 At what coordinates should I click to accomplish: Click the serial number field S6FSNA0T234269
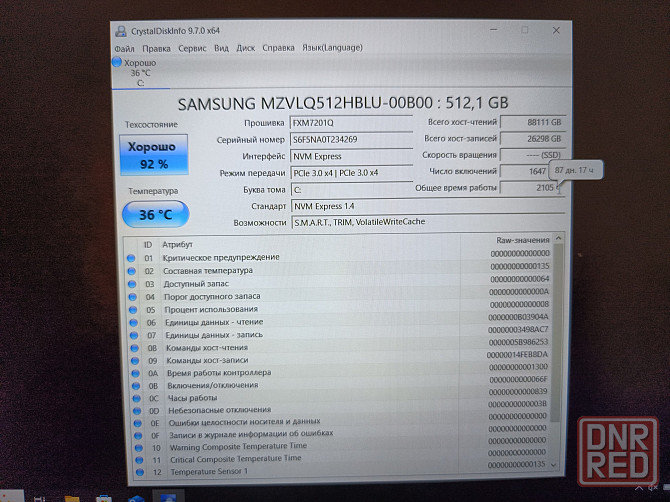(351, 139)
